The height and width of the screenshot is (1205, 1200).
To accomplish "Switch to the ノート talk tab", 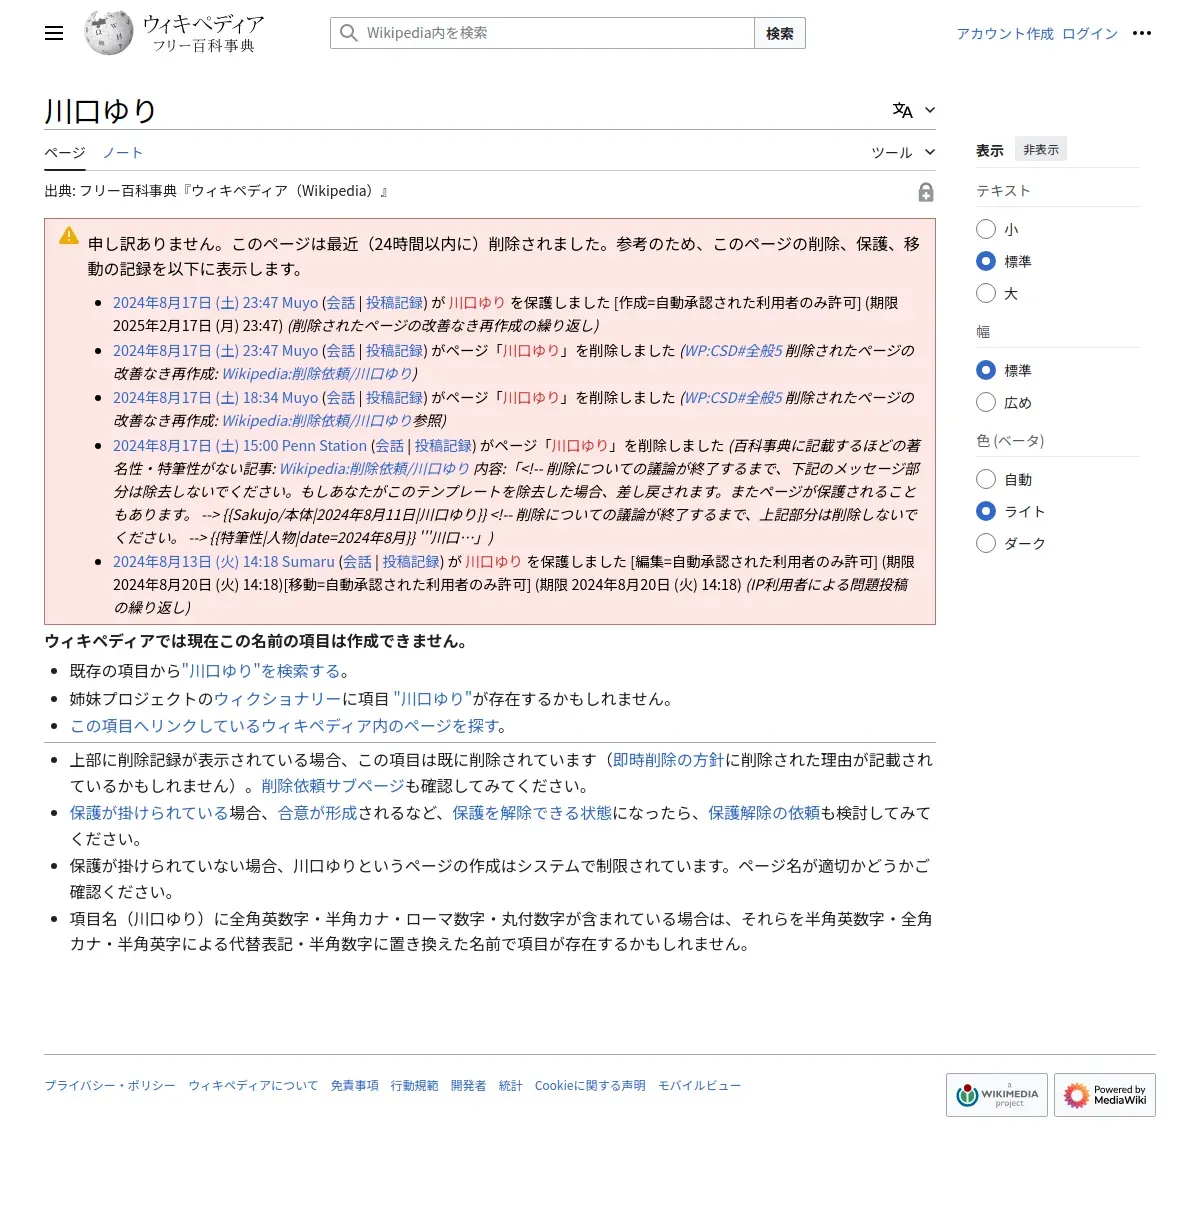I will point(123,152).
